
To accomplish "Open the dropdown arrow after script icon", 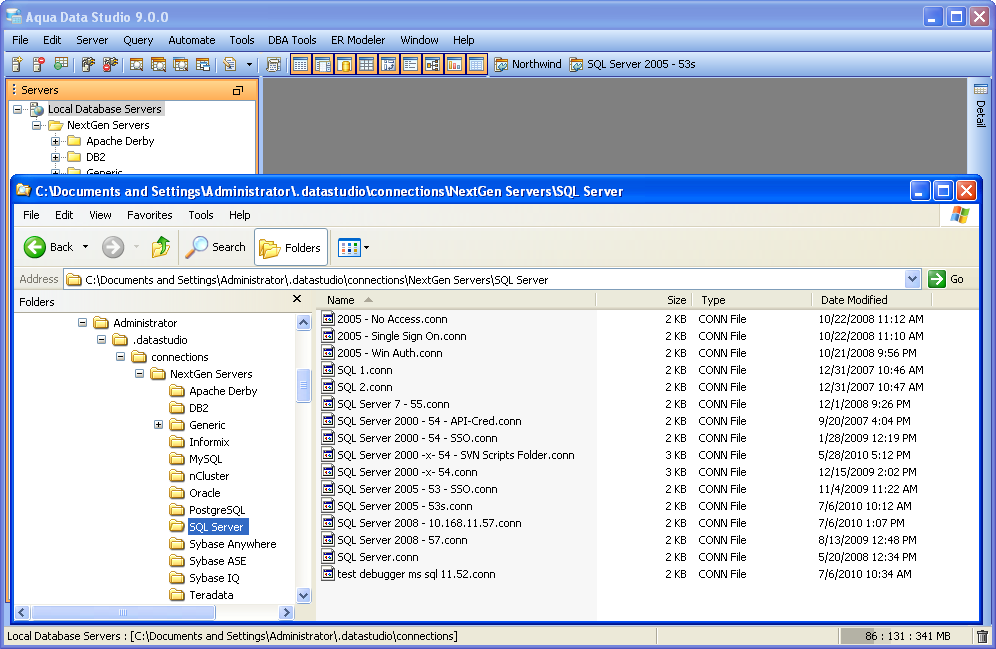I will point(249,65).
